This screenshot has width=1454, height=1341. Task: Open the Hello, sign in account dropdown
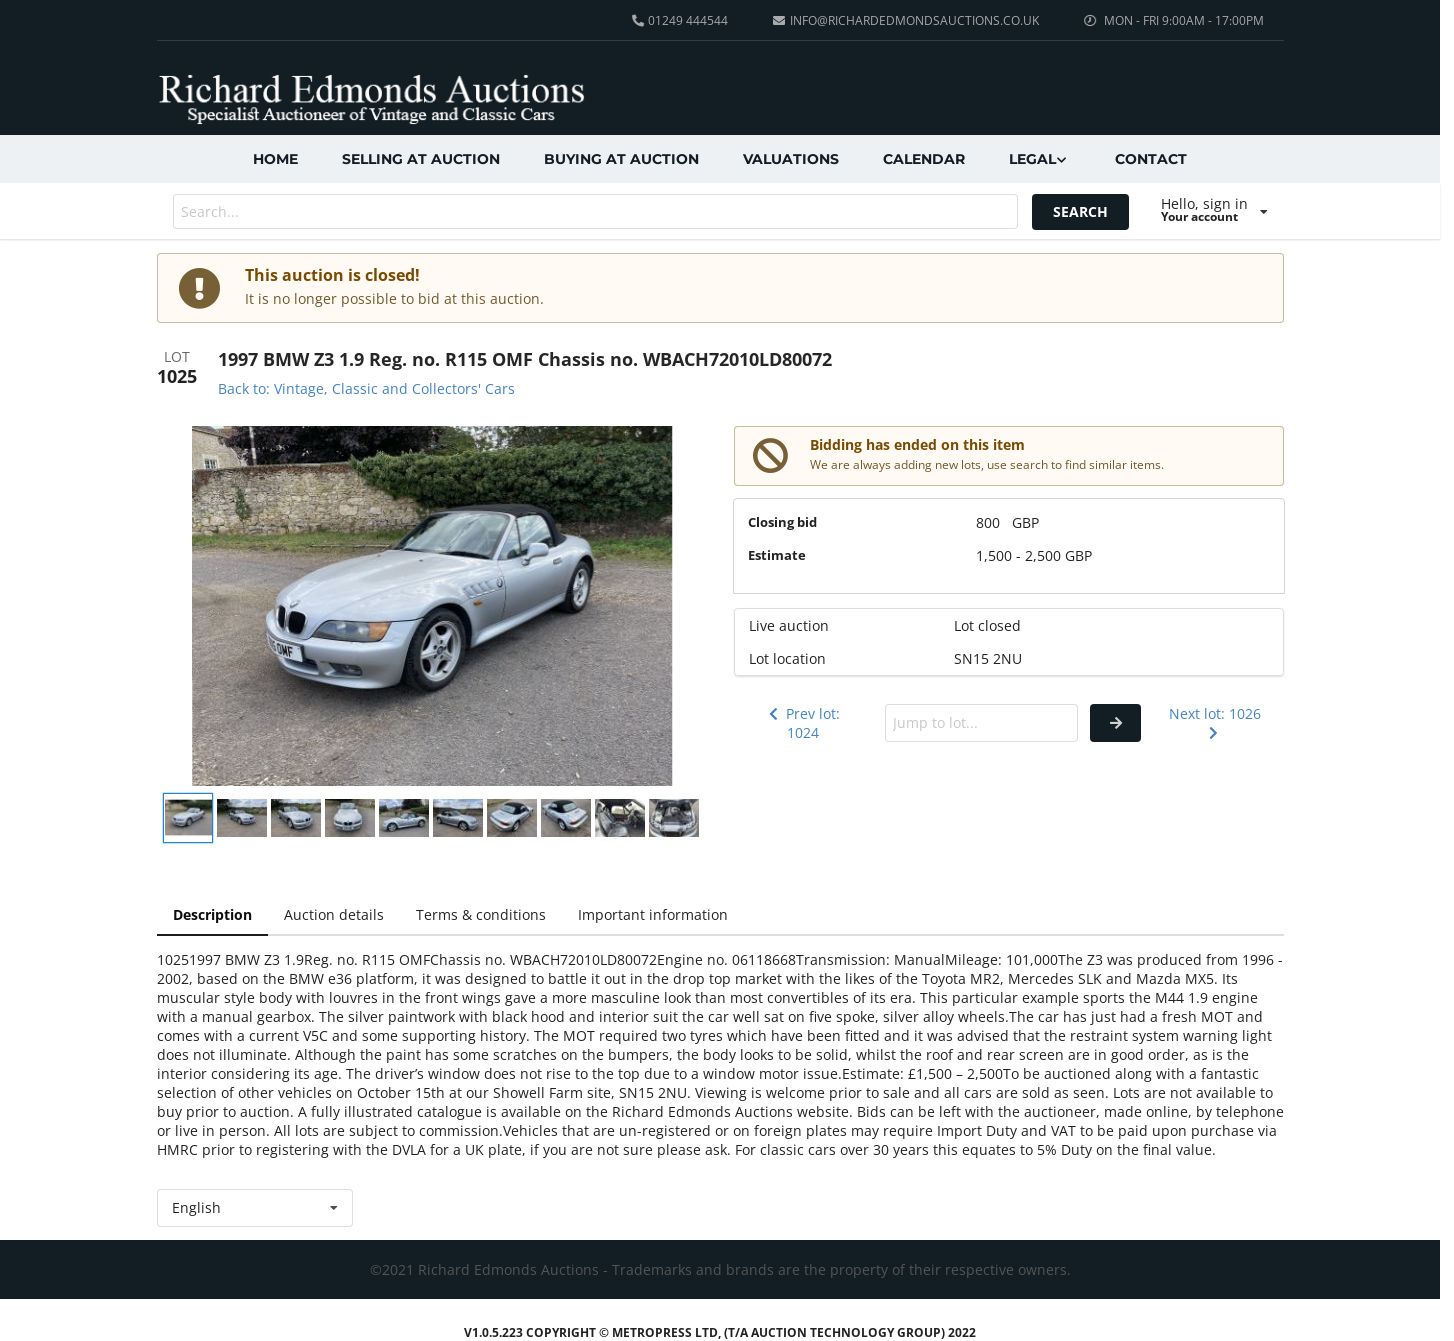click(x=1214, y=210)
